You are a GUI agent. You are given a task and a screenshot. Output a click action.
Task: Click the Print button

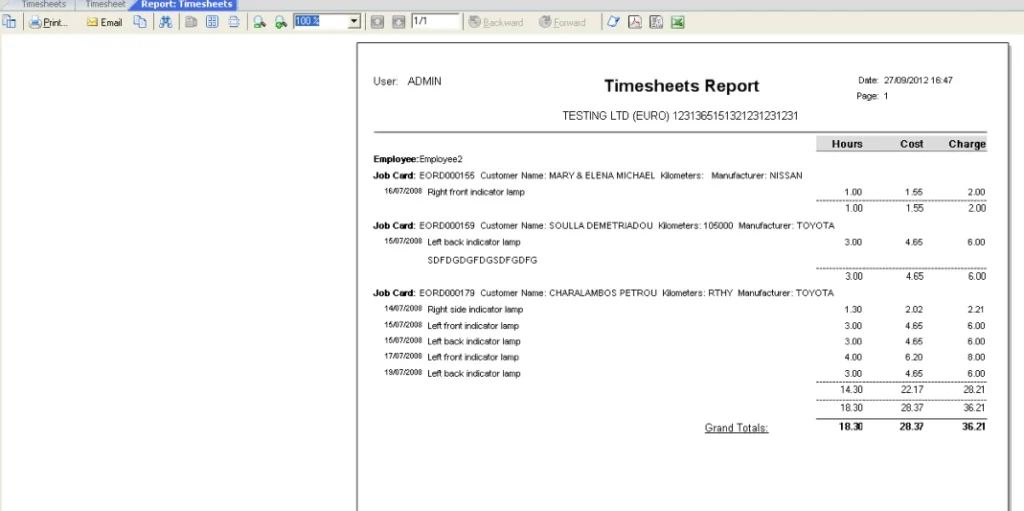pyautogui.click(x=48, y=22)
